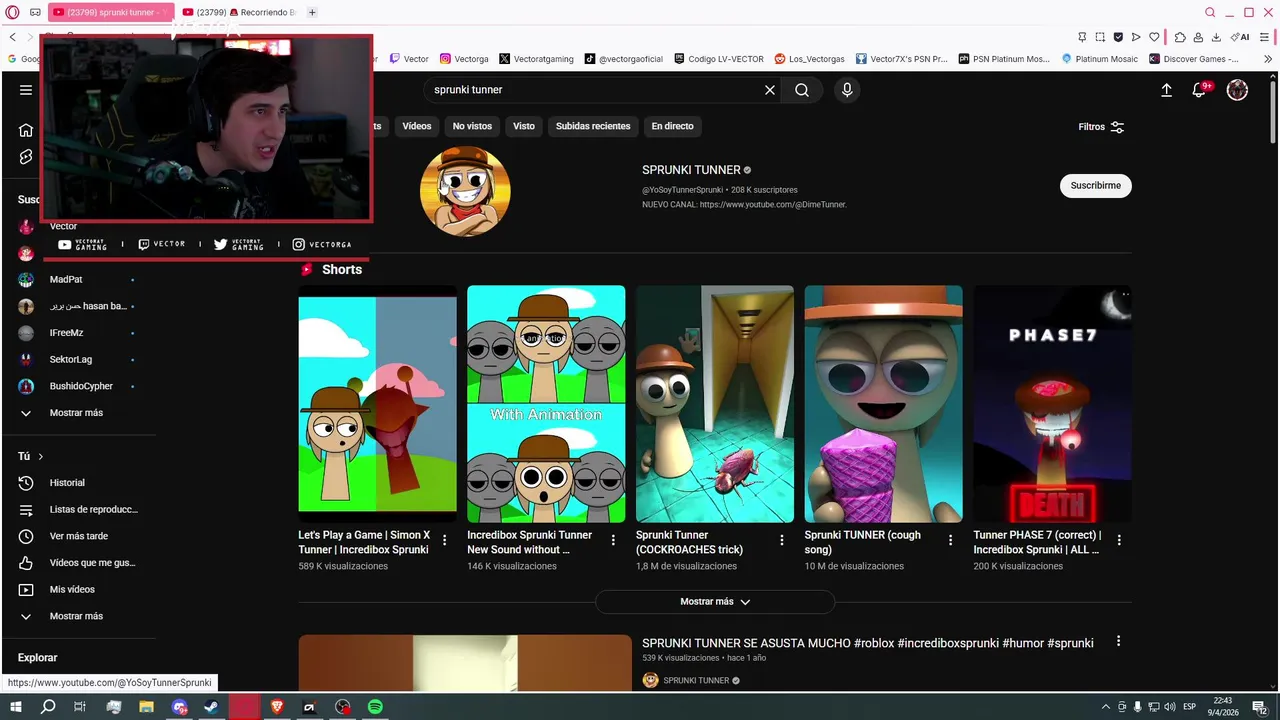Open the Opera main menu logo

coord(13,13)
